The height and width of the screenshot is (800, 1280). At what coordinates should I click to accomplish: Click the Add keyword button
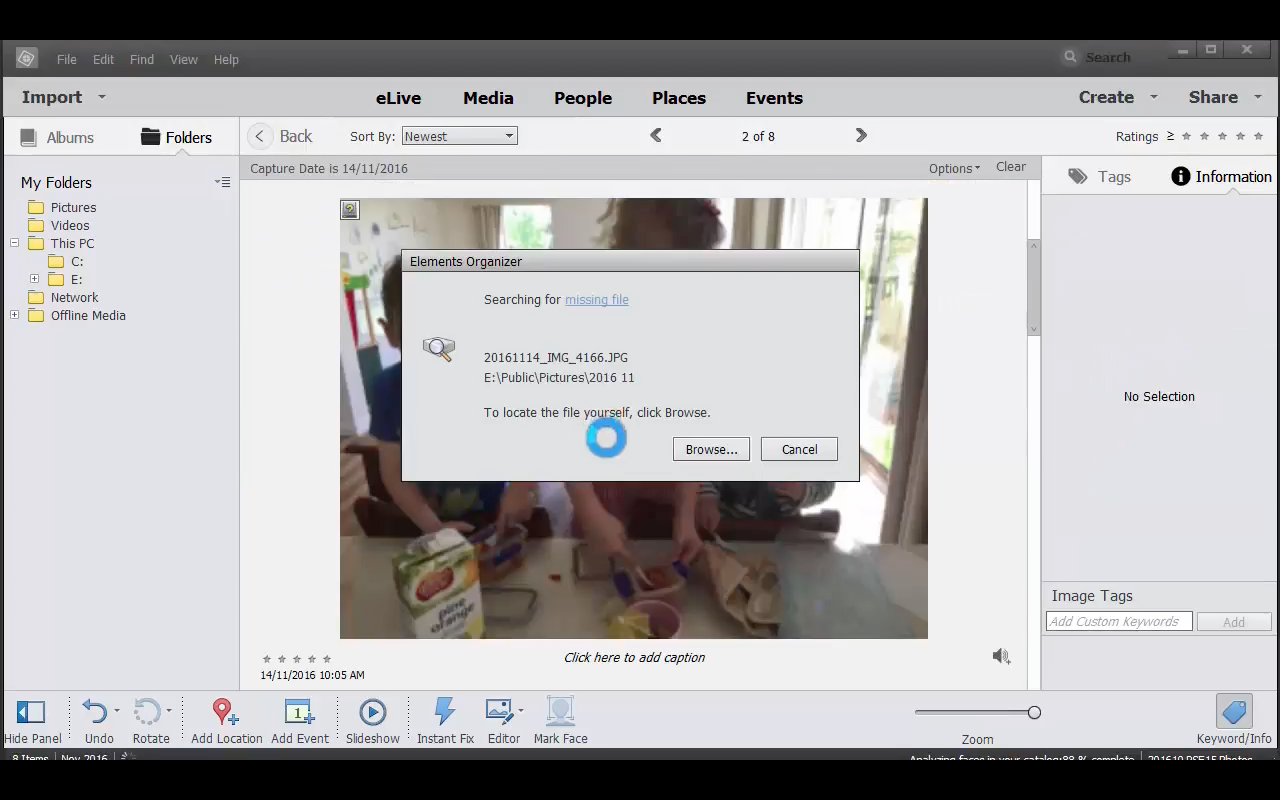1234,622
